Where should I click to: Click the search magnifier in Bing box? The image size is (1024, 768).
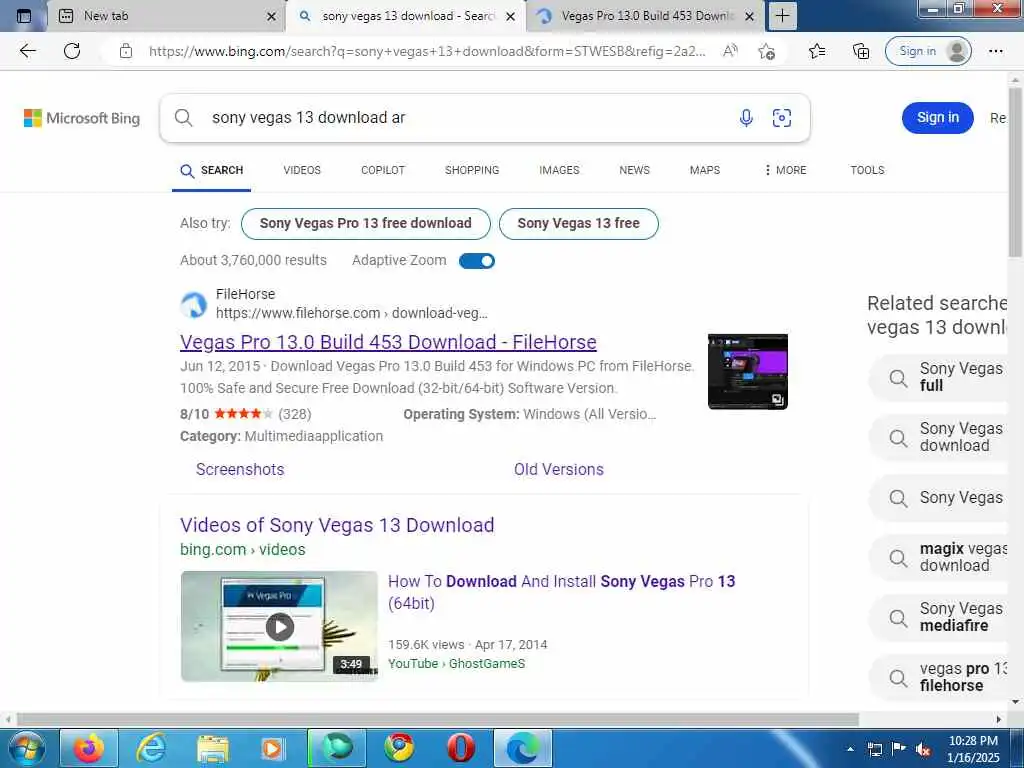point(184,118)
